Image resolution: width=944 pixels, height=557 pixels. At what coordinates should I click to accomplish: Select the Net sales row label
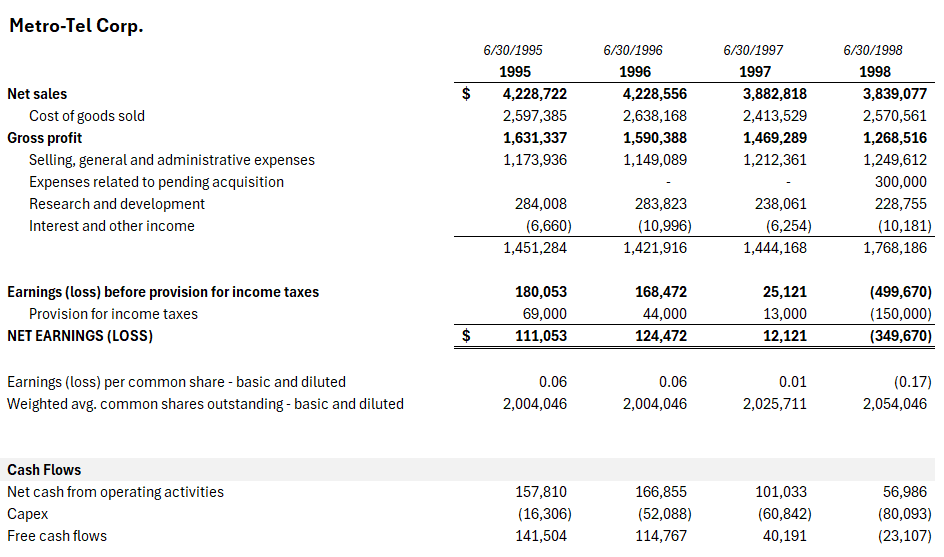(x=37, y=94)
